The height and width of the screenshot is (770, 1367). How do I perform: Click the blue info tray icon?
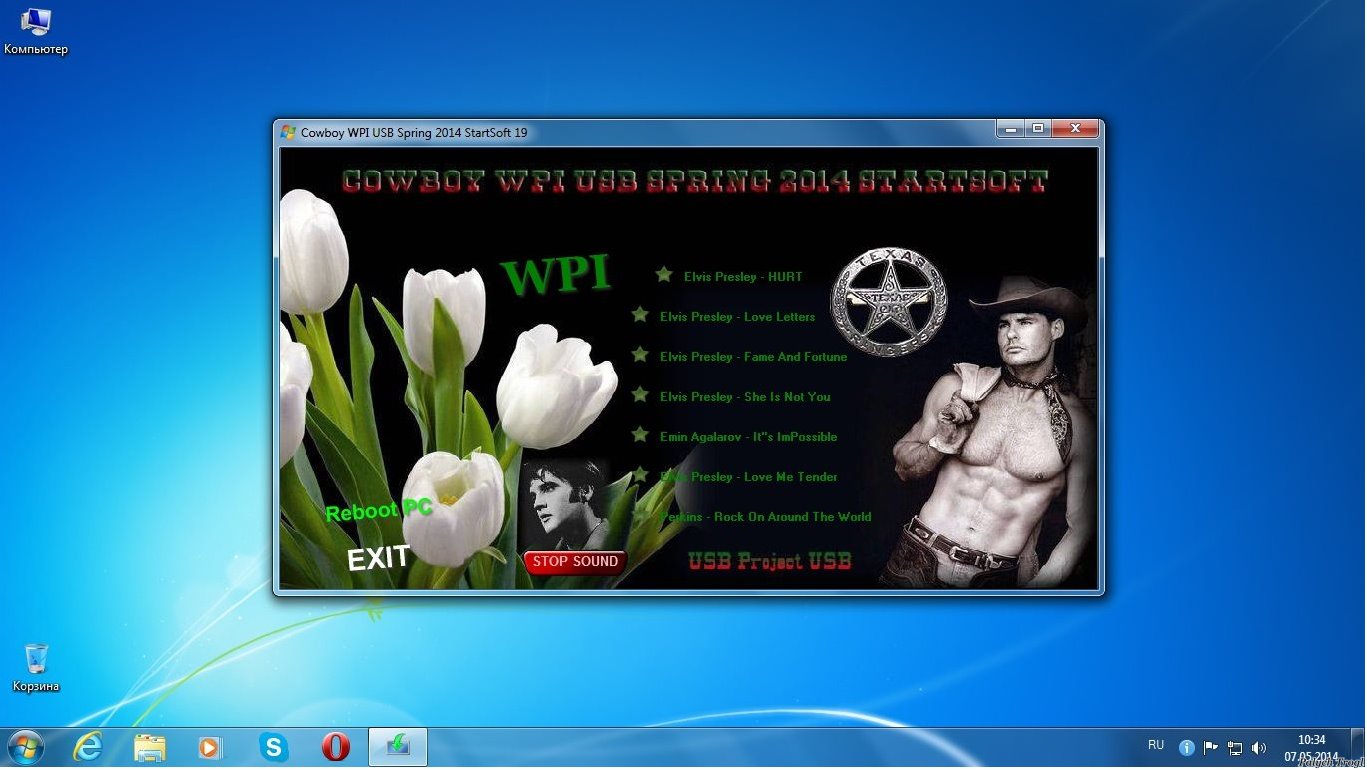pos(1187,747)
